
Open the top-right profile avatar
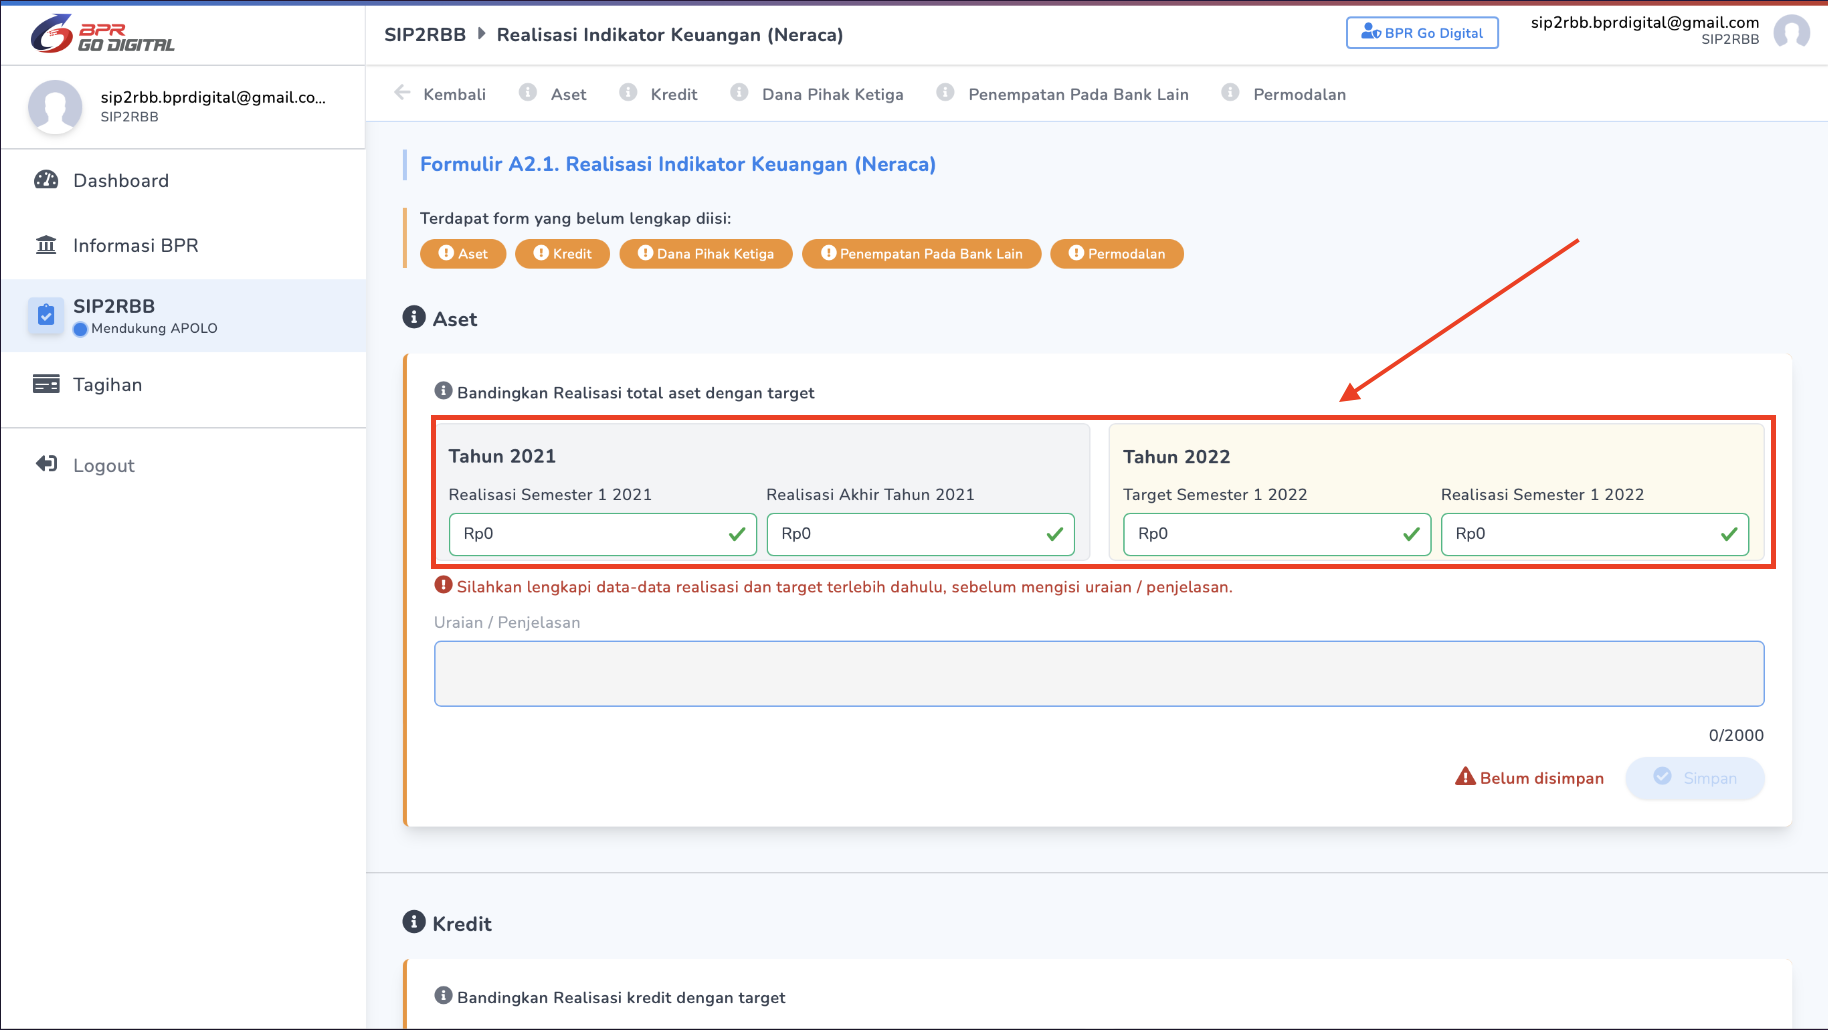1791,32
